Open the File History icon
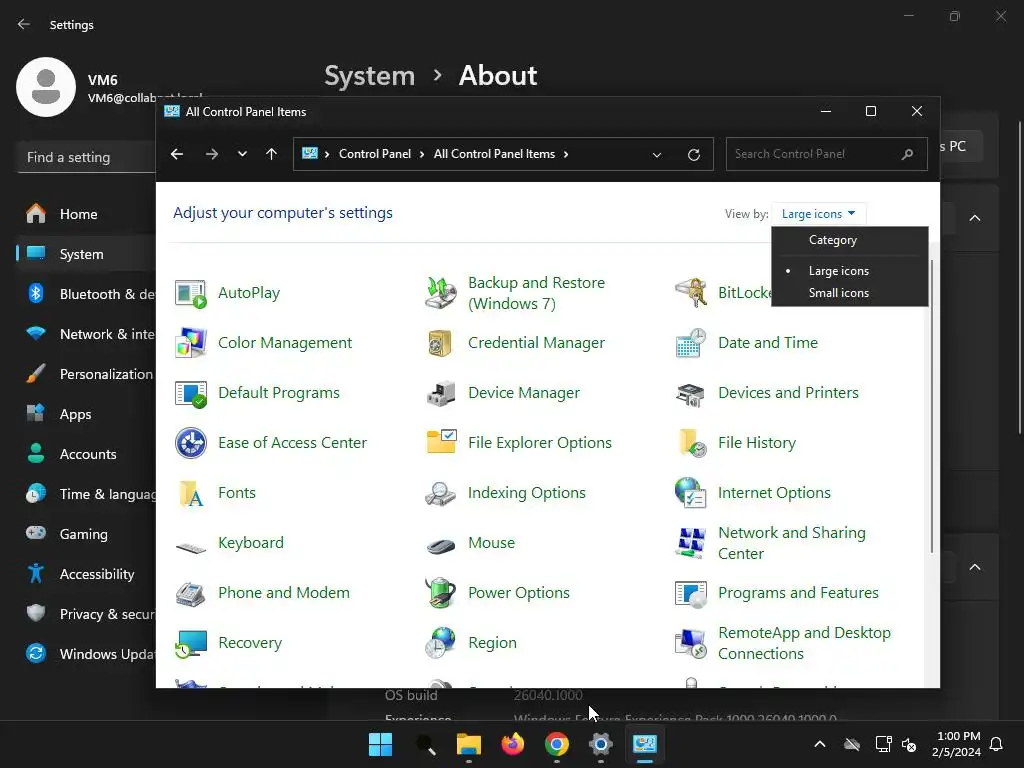 click(691, 443)
